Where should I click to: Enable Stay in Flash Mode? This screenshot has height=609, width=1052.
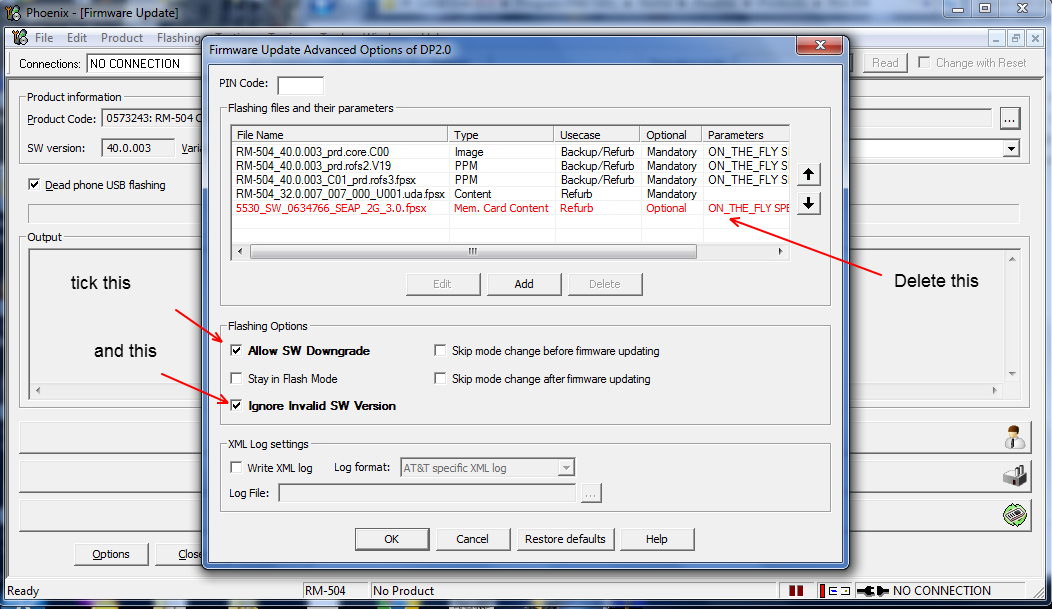pyautogui.click(x=236, y=379)
